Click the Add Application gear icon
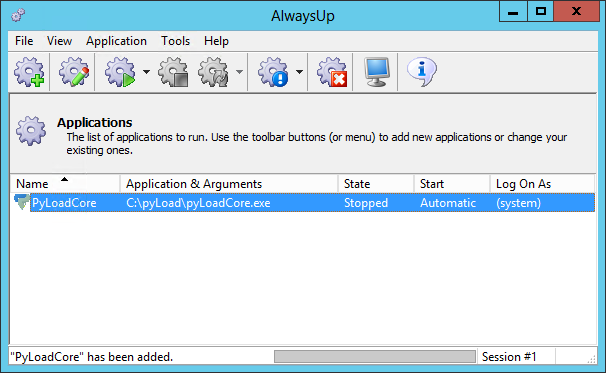Image resolution: width=606 pixels, height=373 pixels. tap(29, 72)
